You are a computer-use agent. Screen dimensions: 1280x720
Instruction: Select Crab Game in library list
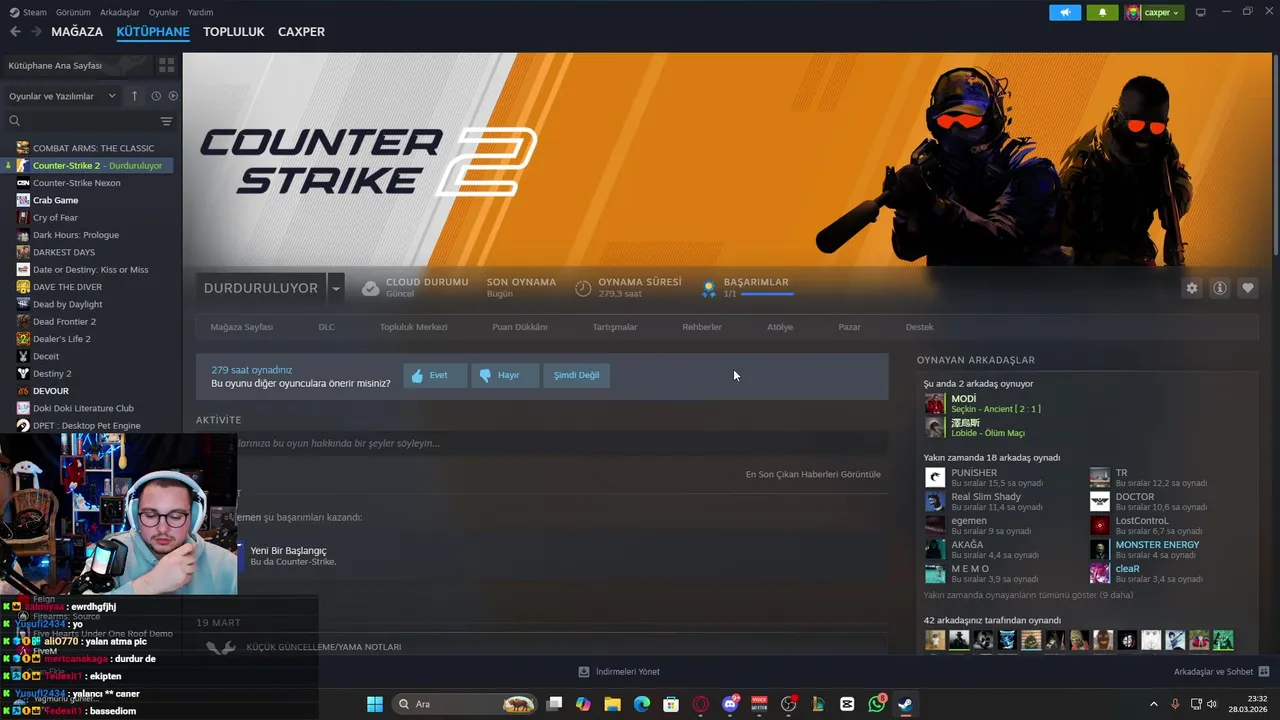[55, 200]
